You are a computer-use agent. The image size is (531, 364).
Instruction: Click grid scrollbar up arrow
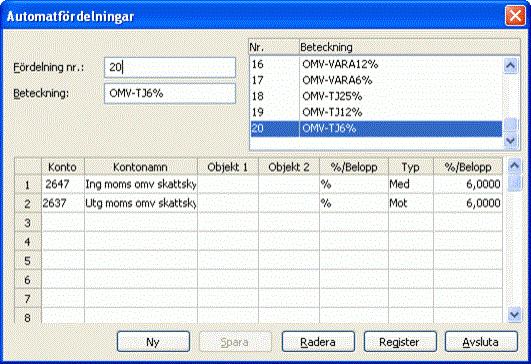click(x=514, y=165)
